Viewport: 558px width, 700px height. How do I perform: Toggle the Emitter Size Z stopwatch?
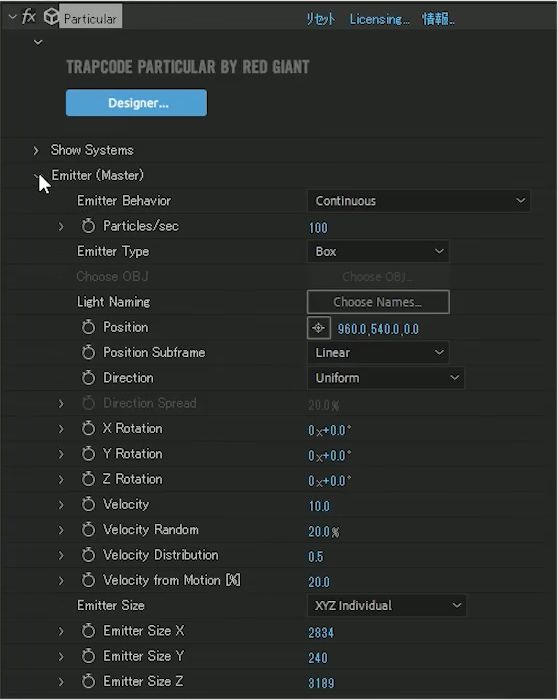(x=88, y=681)
